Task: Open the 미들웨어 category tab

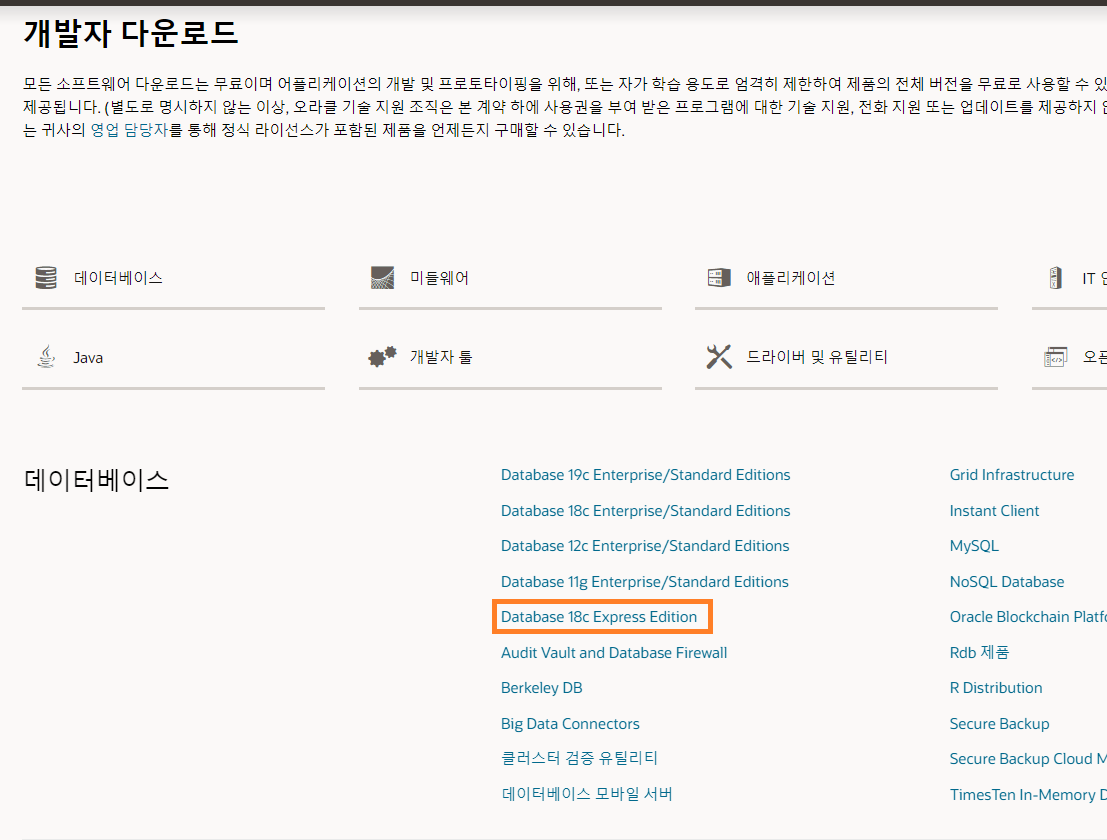Action: (x=510, y=278)
